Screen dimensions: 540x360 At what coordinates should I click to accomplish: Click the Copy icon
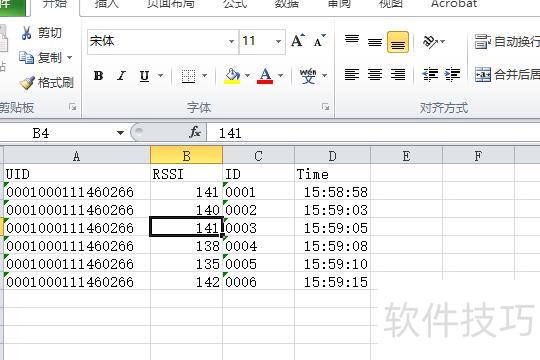click(26, 58)
